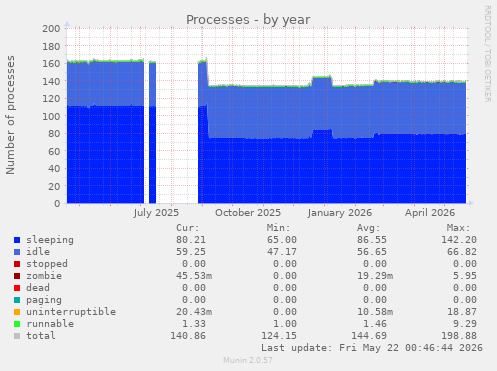Image resolution: width=497 pixels, height=371 pixels.
Task: Click the 'October 2025' x-axis label
Action: (x=248, y=213)
